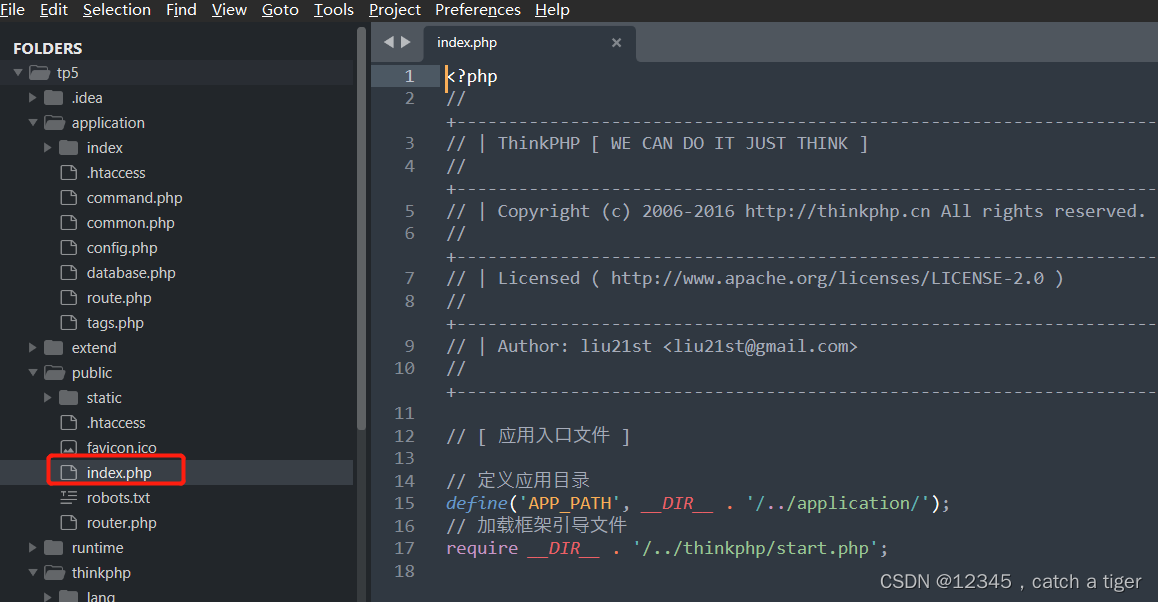Expand the extend folder
1158x602 pixels.
coord(31,347)
